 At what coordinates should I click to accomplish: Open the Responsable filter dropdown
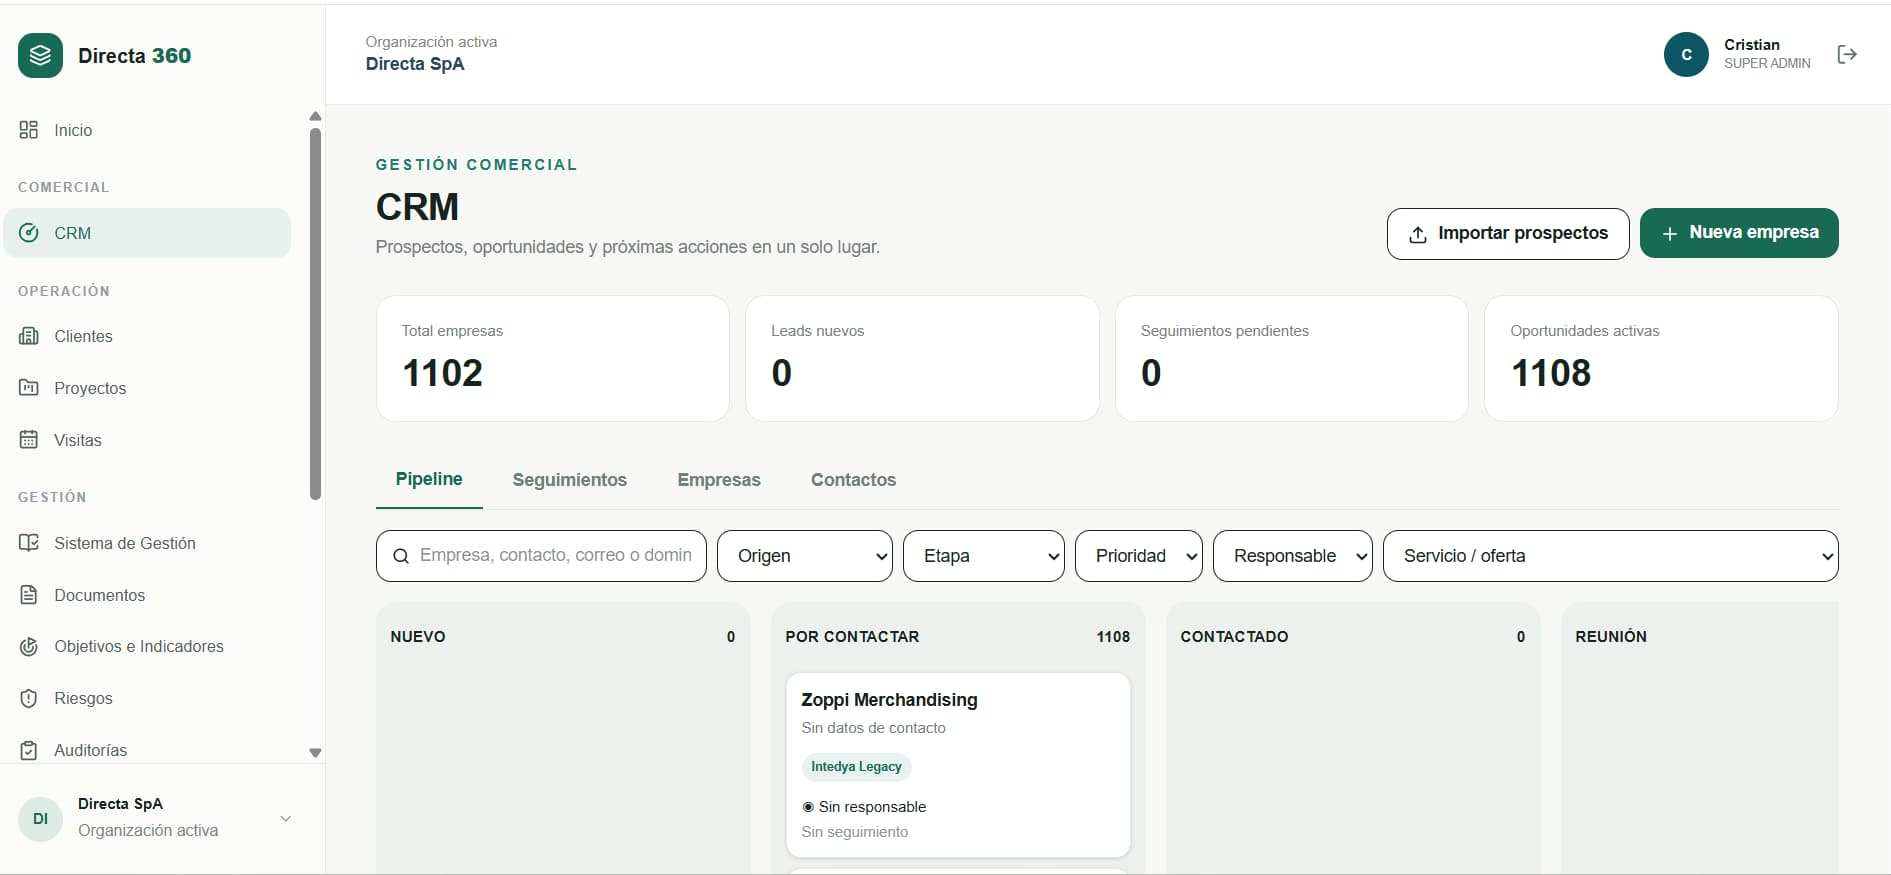point(1293,556)
